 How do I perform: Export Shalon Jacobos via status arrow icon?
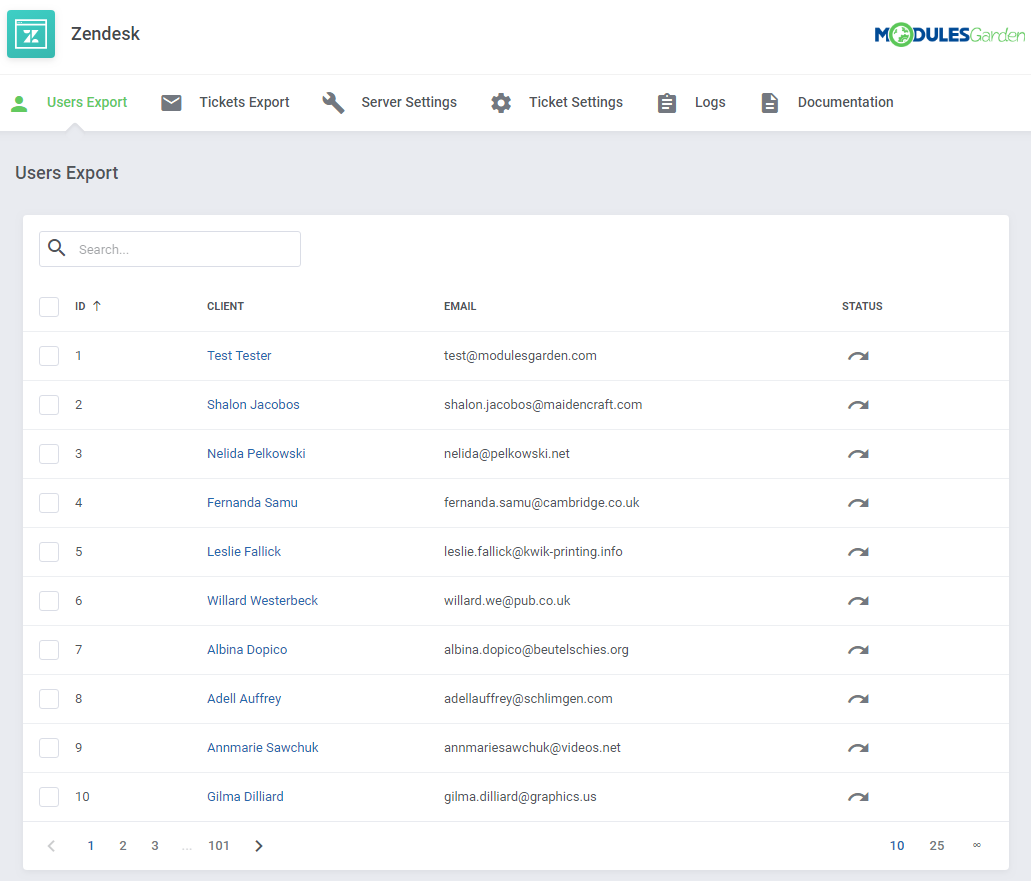[x=858, y=405]
